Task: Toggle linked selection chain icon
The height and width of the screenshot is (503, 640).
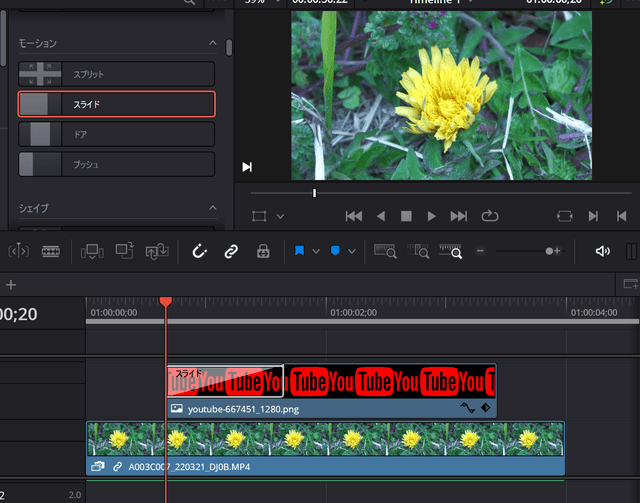Action: click(231, 251)
